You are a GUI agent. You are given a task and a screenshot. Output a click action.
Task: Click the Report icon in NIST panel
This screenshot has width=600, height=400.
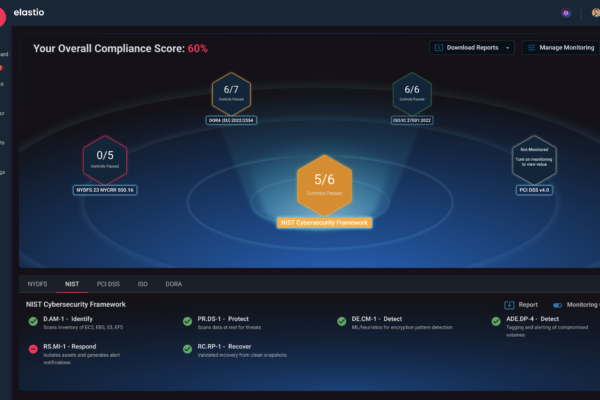(x=509, y=304)
